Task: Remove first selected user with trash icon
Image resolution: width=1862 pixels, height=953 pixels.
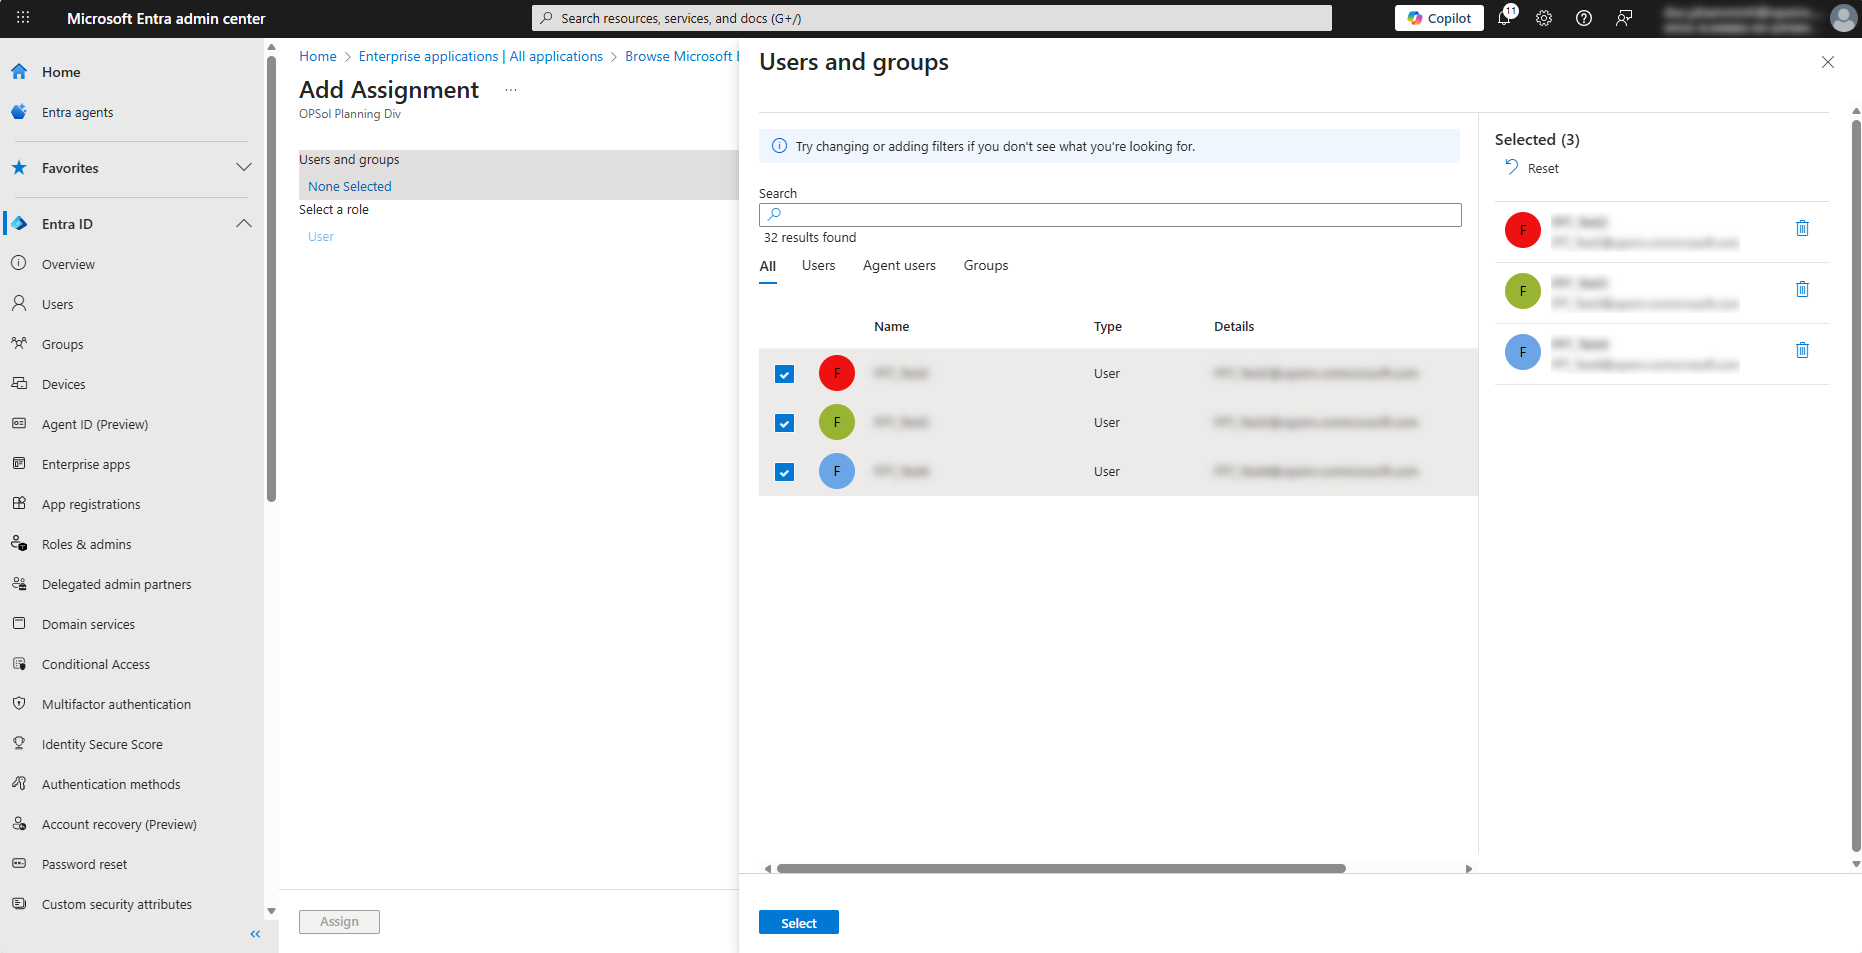Action: 1802,229
